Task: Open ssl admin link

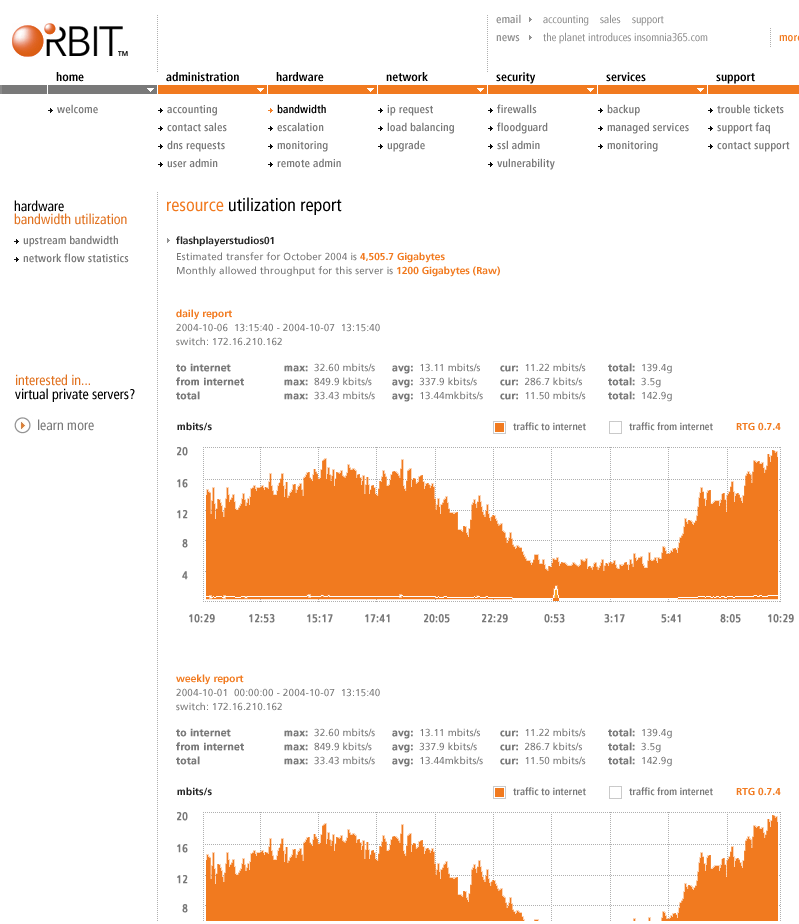Action: [519, 146]
